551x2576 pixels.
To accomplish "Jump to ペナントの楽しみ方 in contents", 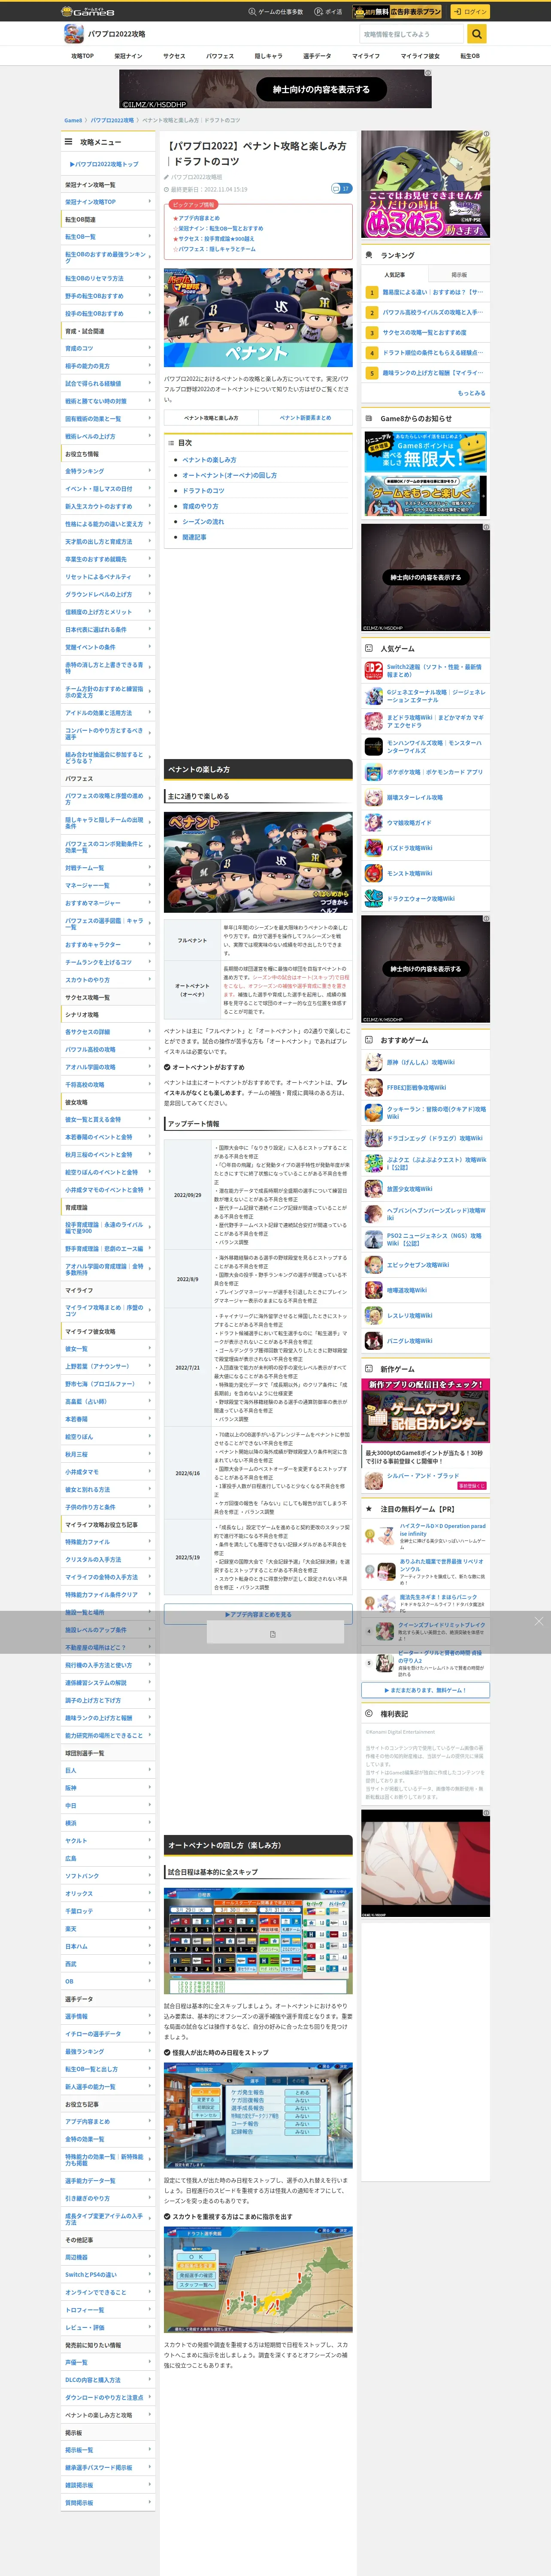I will pos(209,460).
